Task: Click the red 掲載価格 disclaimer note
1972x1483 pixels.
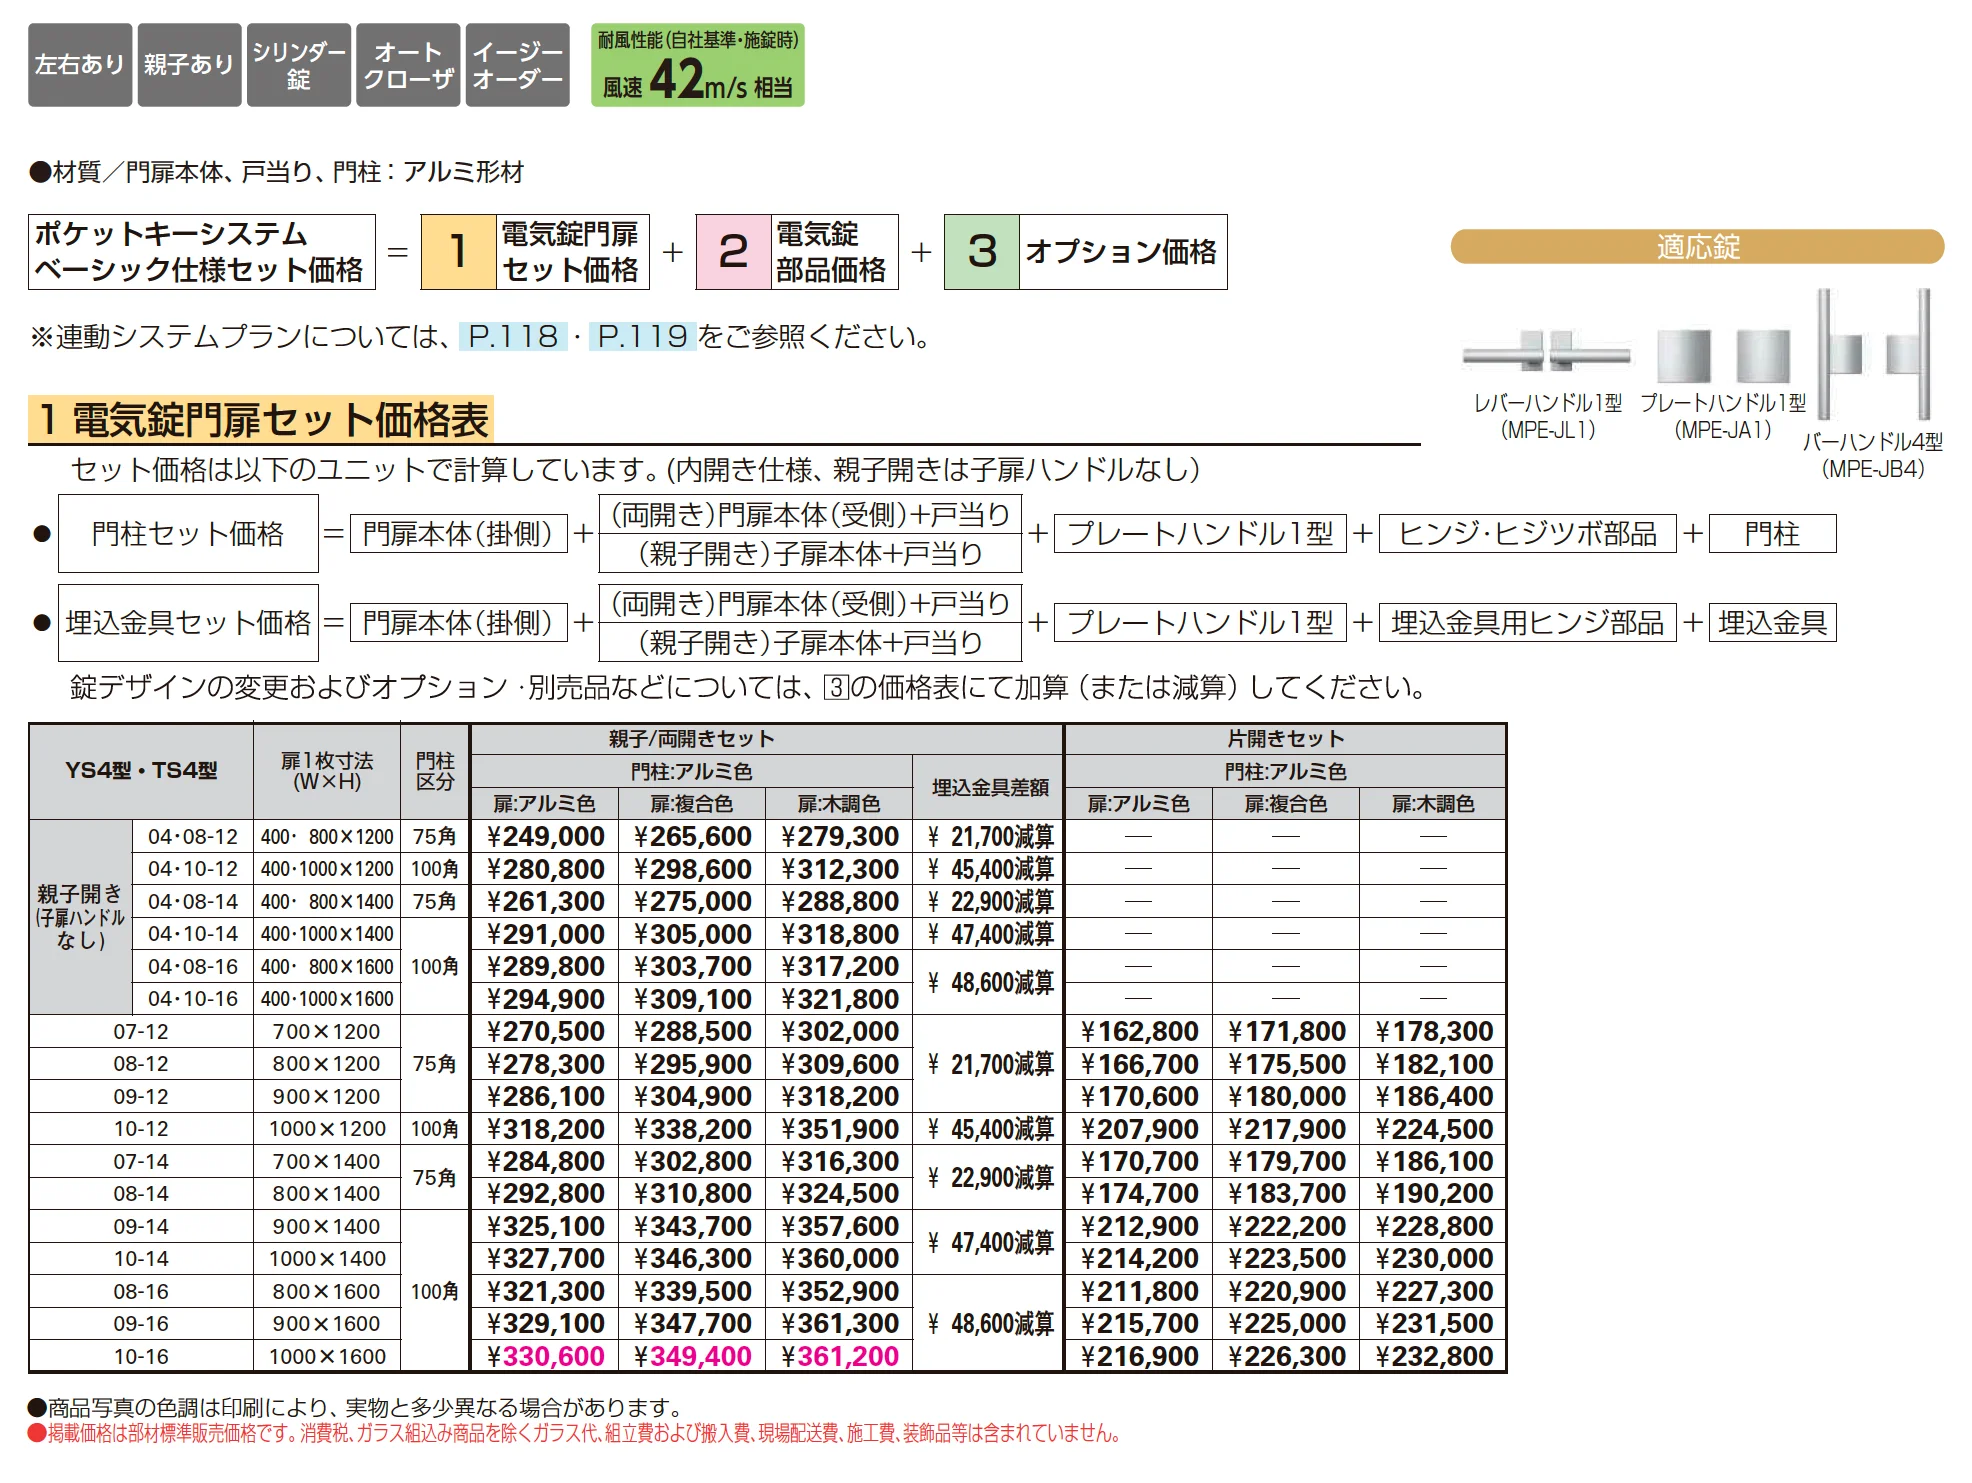Action: click(x=574, y=1434)
